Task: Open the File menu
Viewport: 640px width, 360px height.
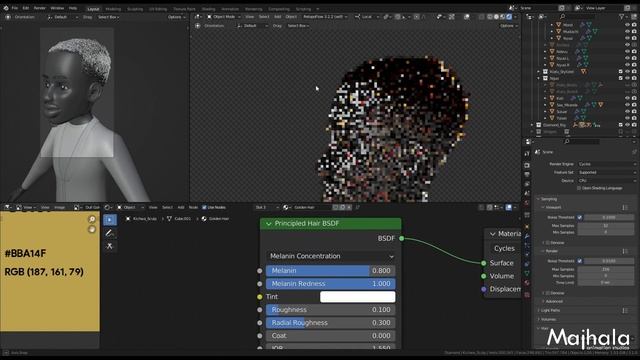Action: (15, 8)
